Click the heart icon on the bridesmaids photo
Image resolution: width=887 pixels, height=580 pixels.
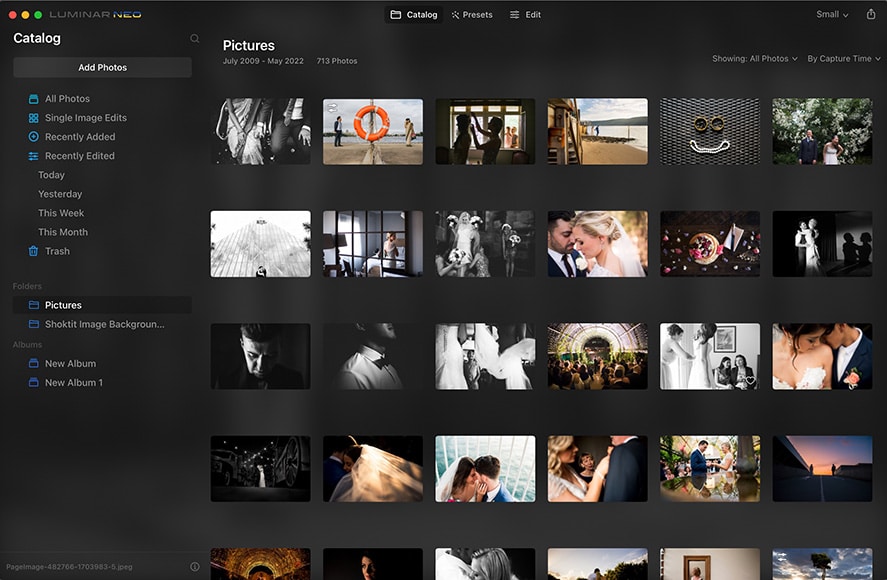[750, 380]
